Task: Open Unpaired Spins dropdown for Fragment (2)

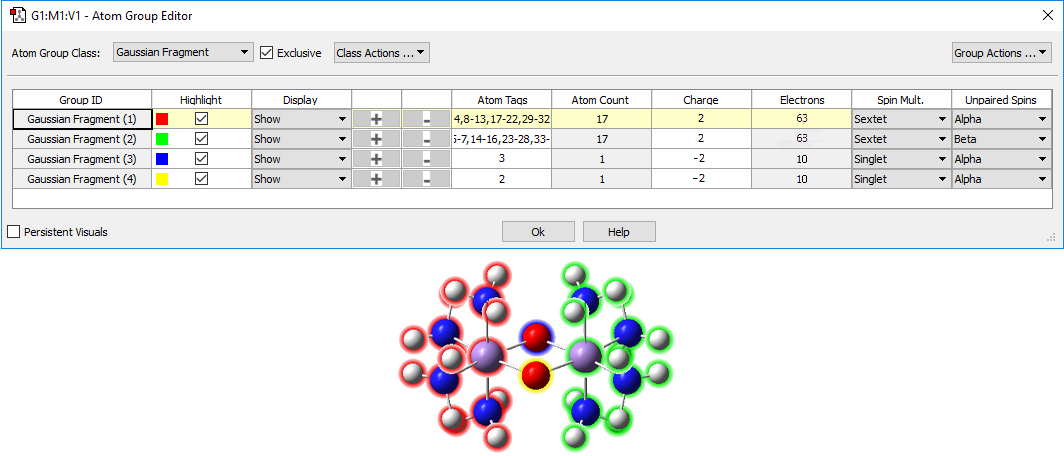Action: (1000, 139)
